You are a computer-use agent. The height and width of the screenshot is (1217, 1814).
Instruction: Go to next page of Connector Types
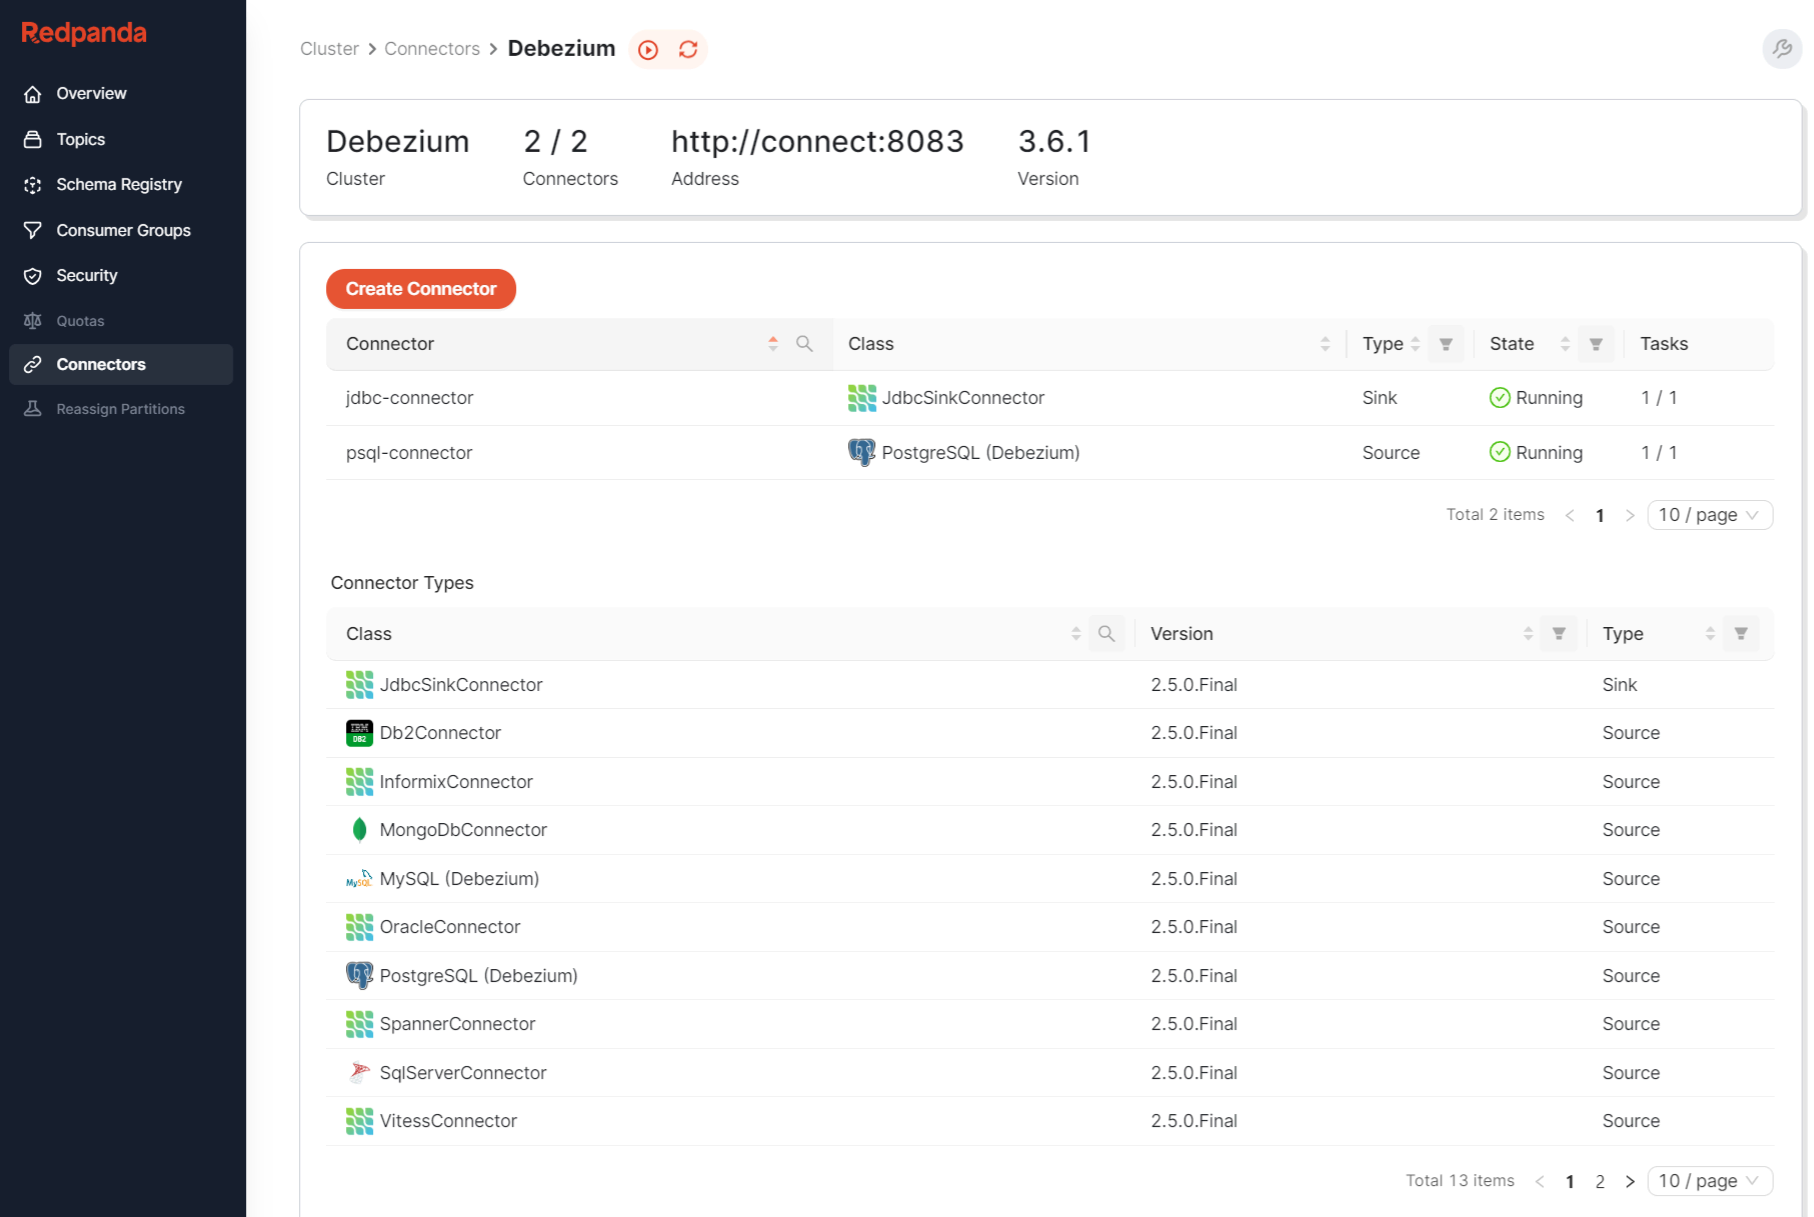pos(1630,1181)
